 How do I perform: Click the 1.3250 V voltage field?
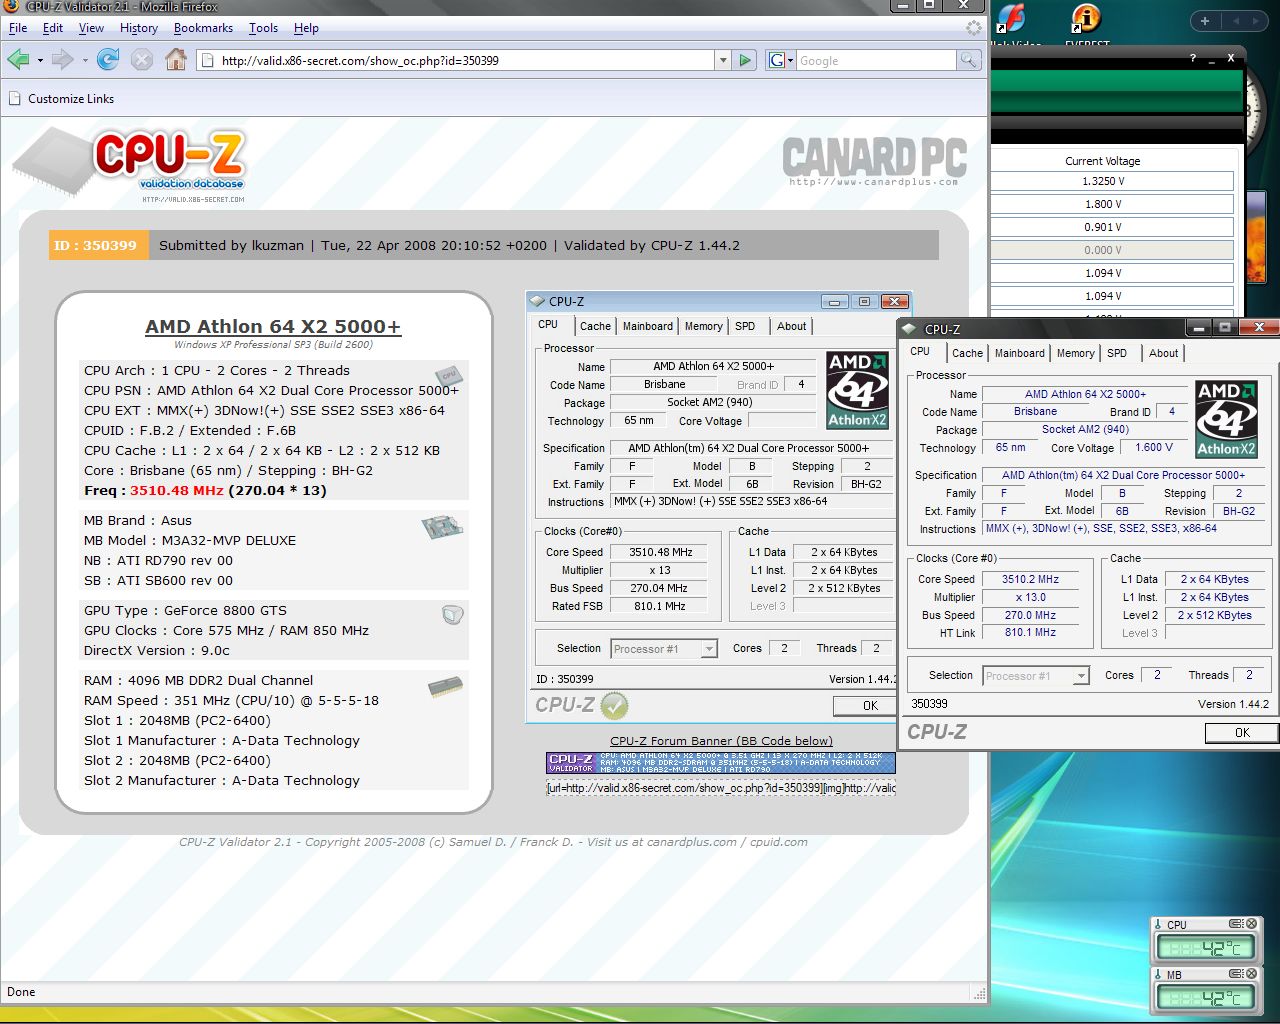(x=1110, y=181)
